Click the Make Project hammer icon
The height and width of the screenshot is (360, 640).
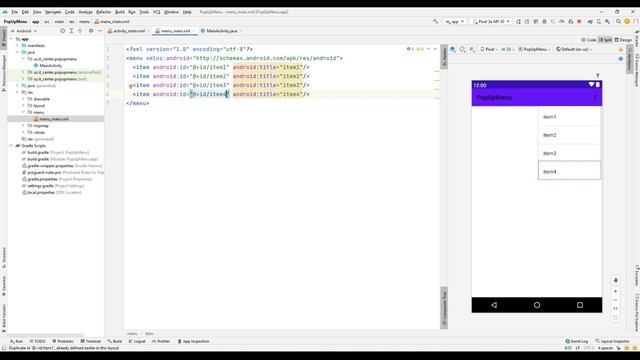click(436, 21)
